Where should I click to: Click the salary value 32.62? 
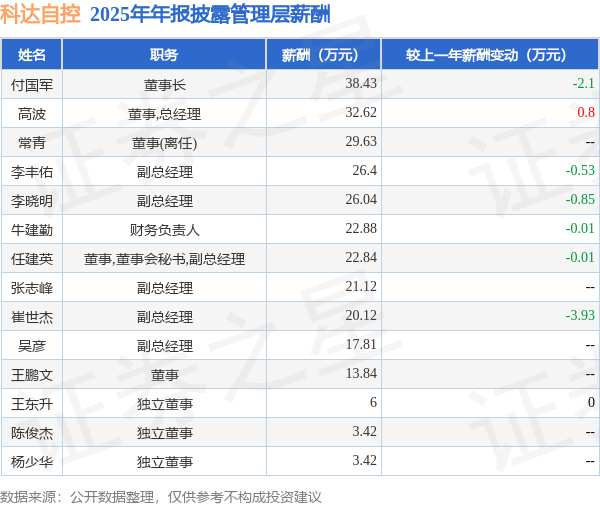361,112
